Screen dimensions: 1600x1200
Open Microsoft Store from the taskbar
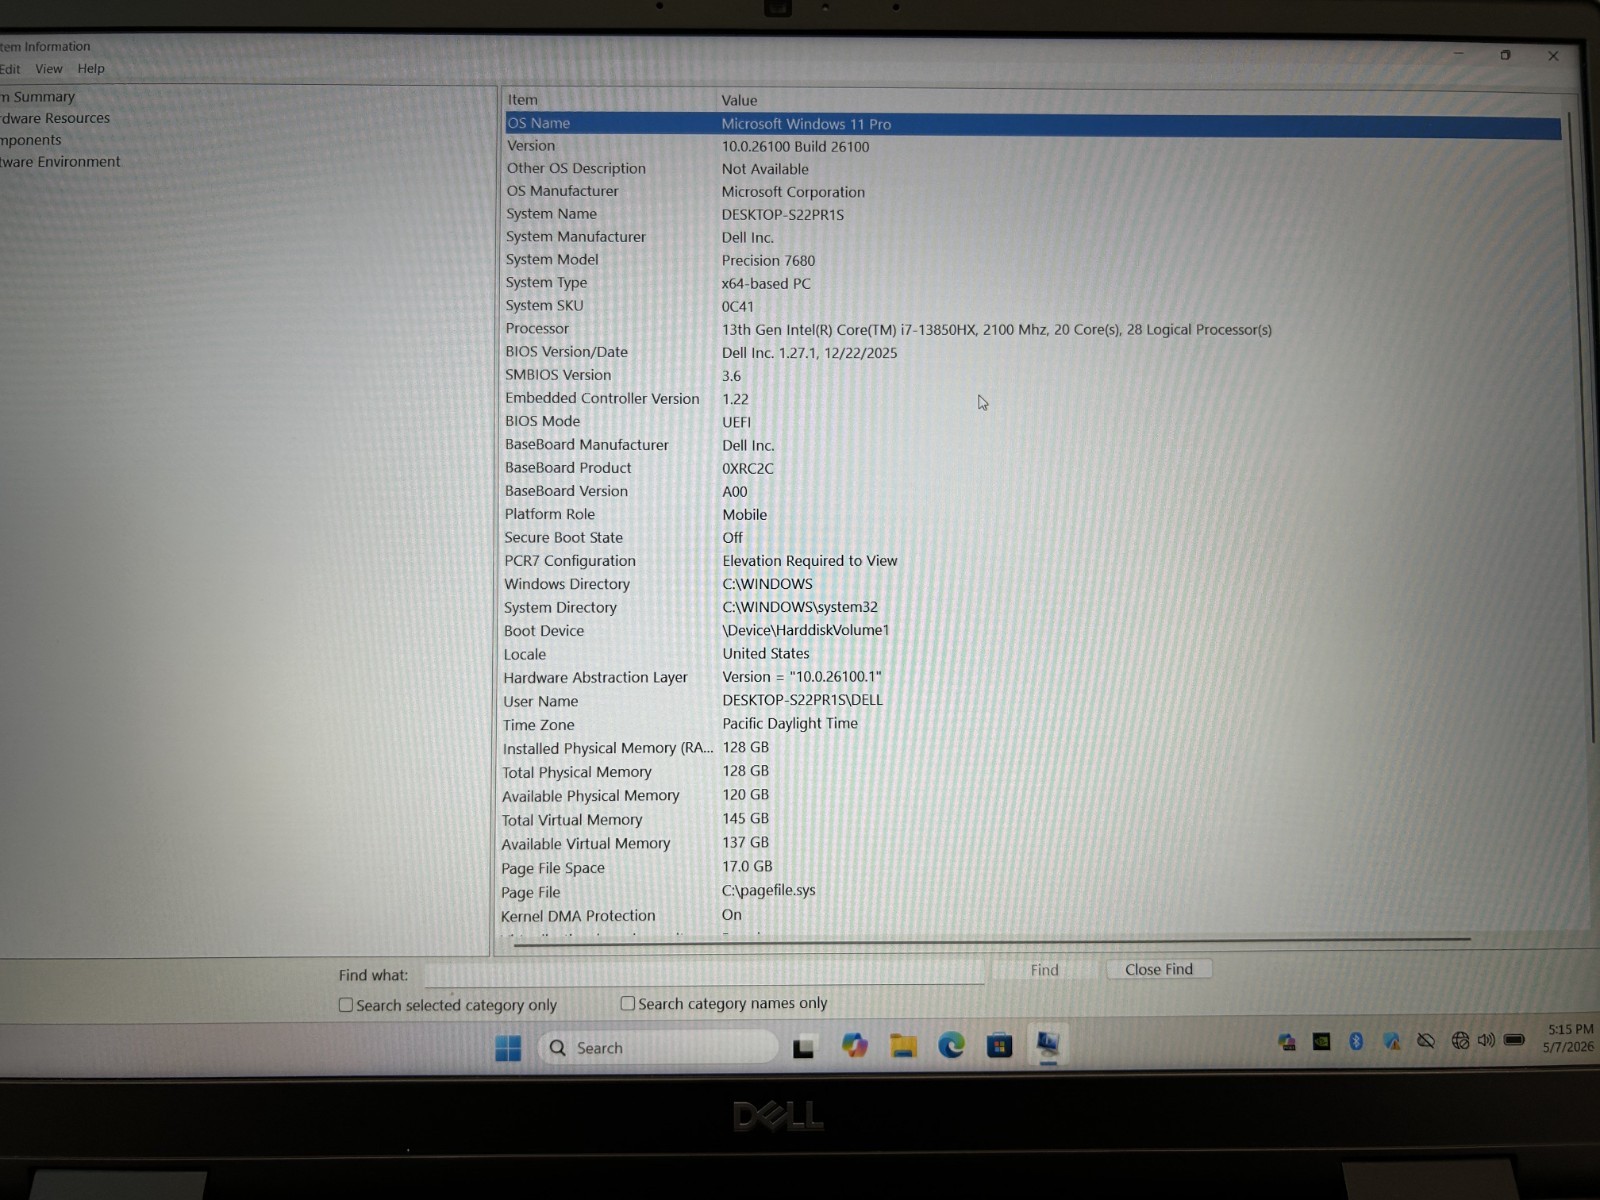tap(999, 1046)
